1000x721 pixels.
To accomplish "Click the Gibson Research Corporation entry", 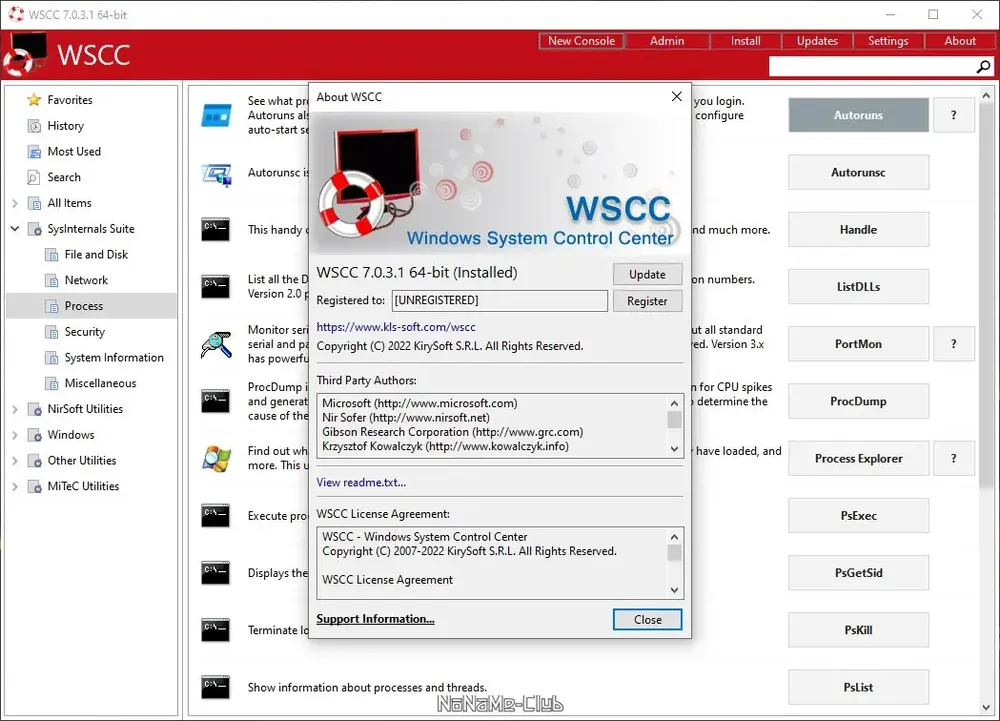I will tap(452, 432).
